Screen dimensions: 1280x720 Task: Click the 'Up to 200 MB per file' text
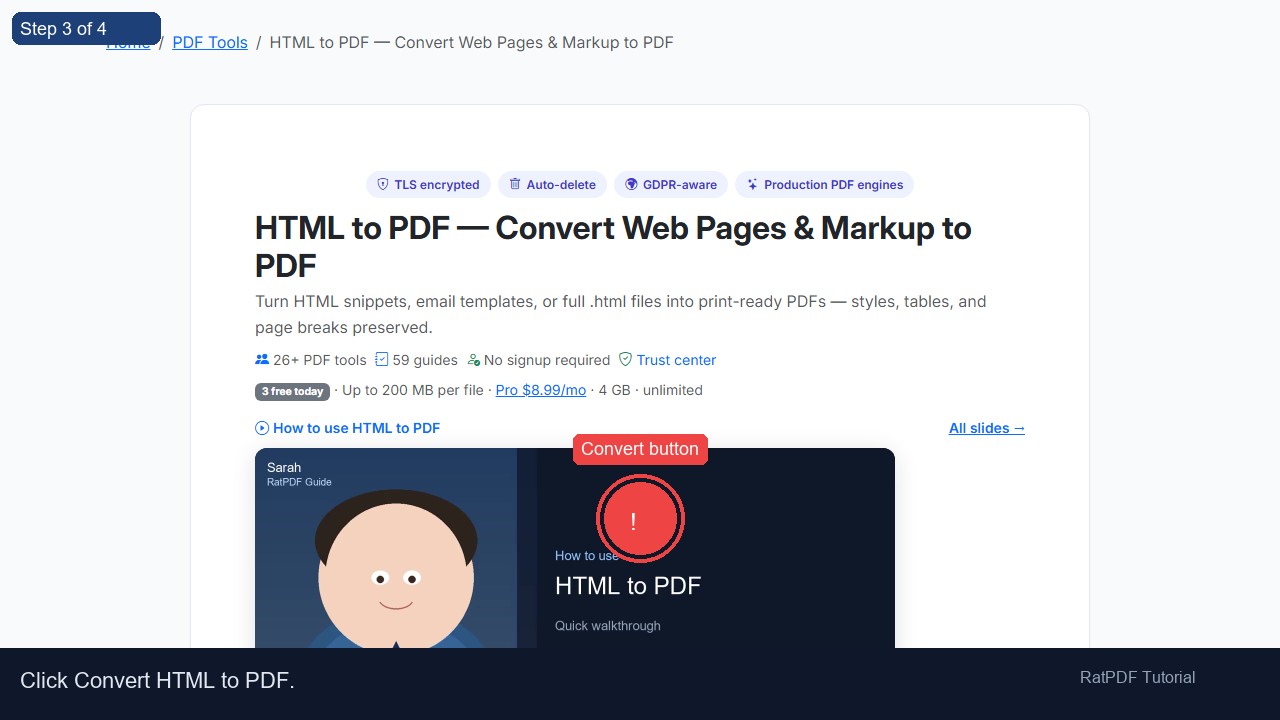[413, 390]
